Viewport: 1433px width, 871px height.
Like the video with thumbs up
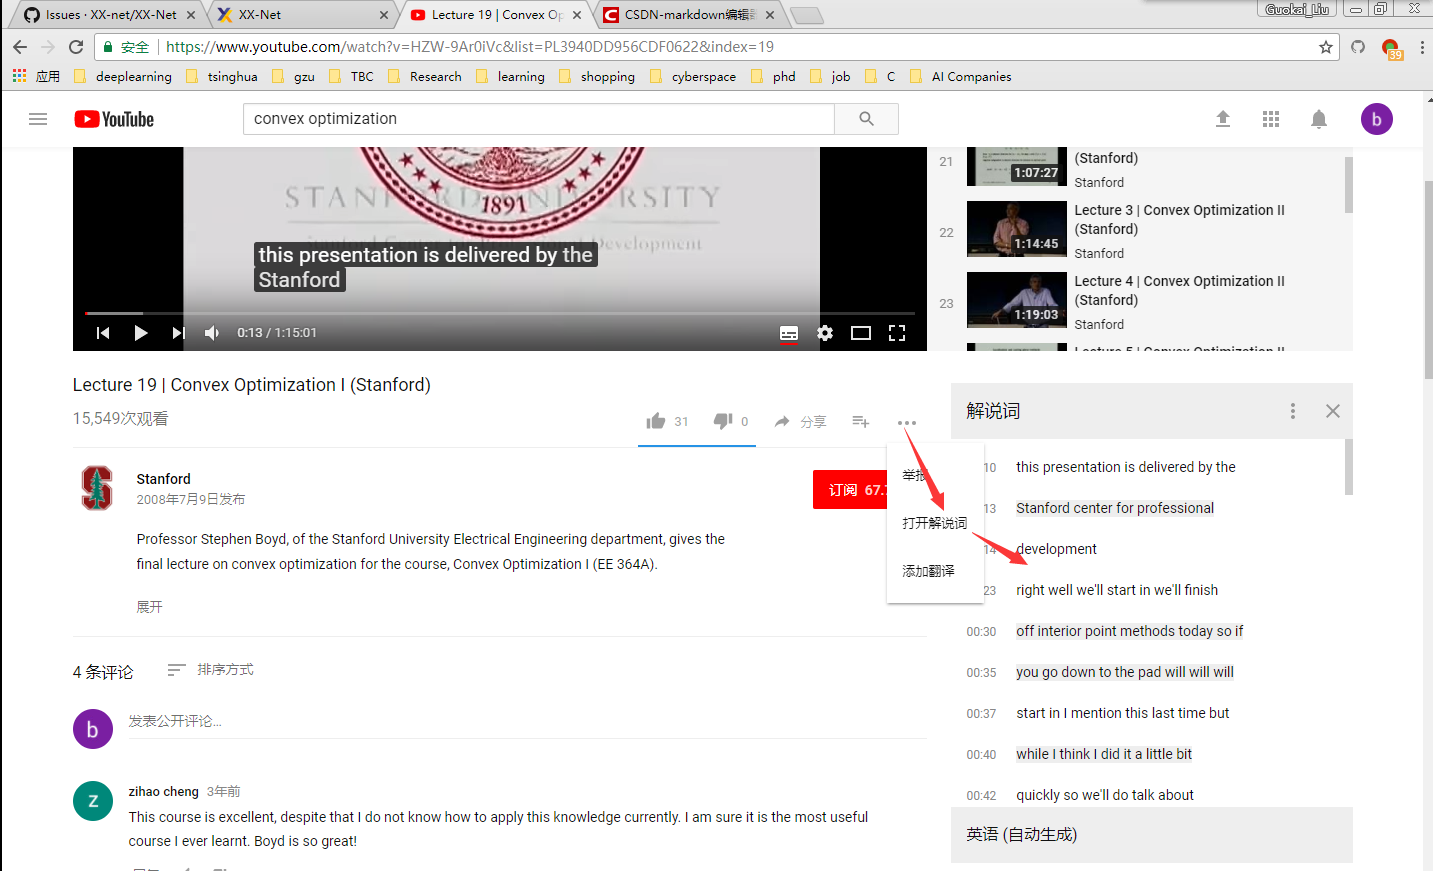(656, 421)
